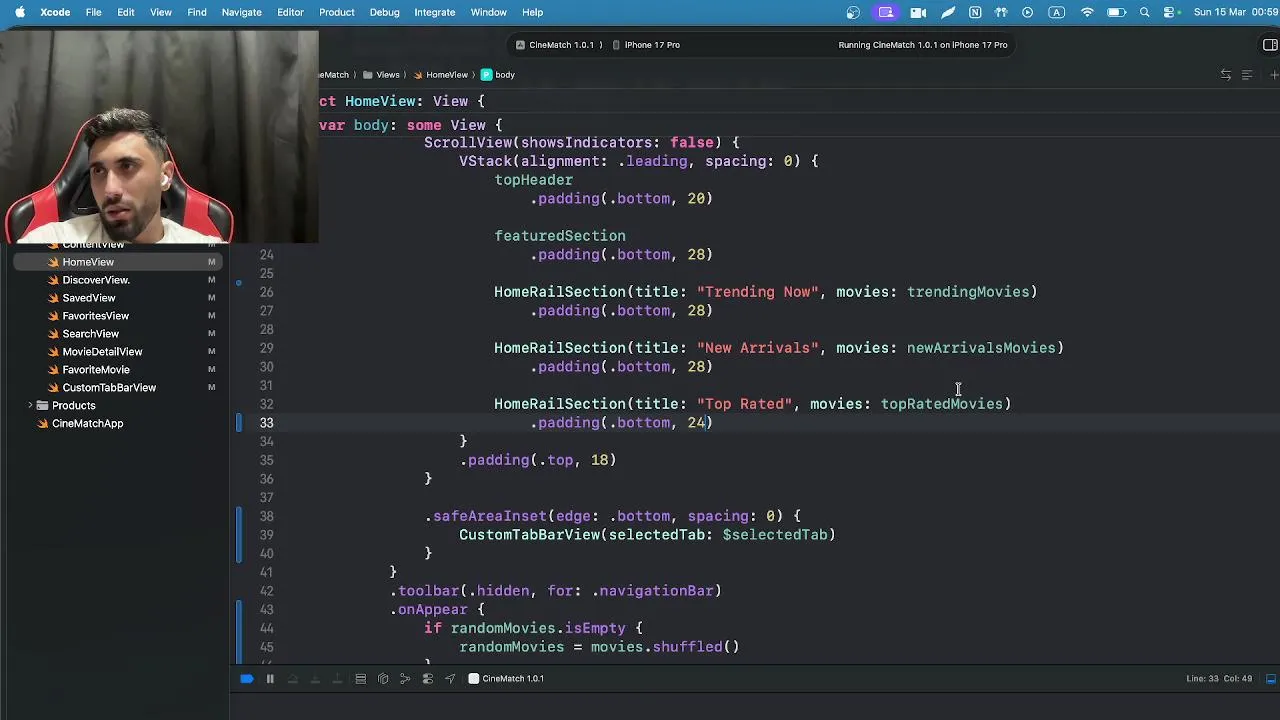
Task: Open the Window menu
Action: (x=489, y=12)
